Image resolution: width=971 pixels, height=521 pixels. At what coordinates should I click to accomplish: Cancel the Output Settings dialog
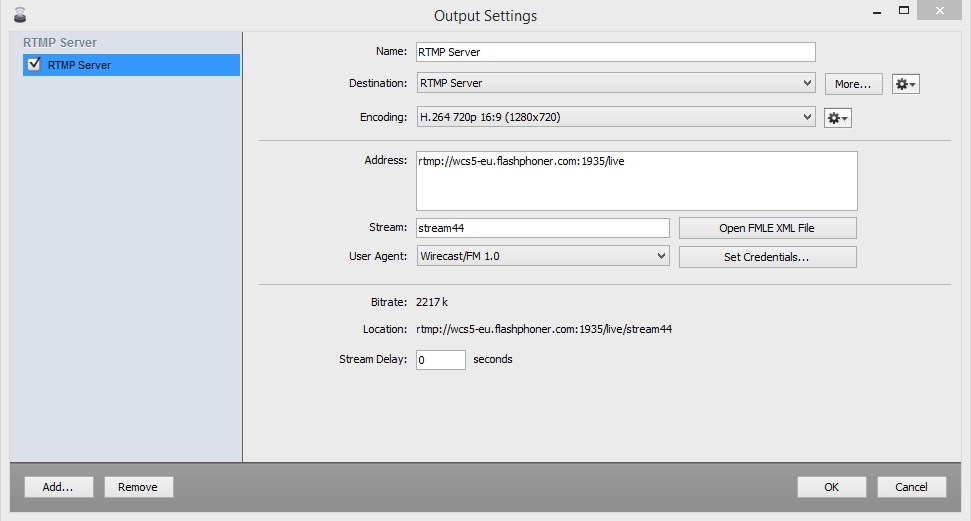[911, 487]
